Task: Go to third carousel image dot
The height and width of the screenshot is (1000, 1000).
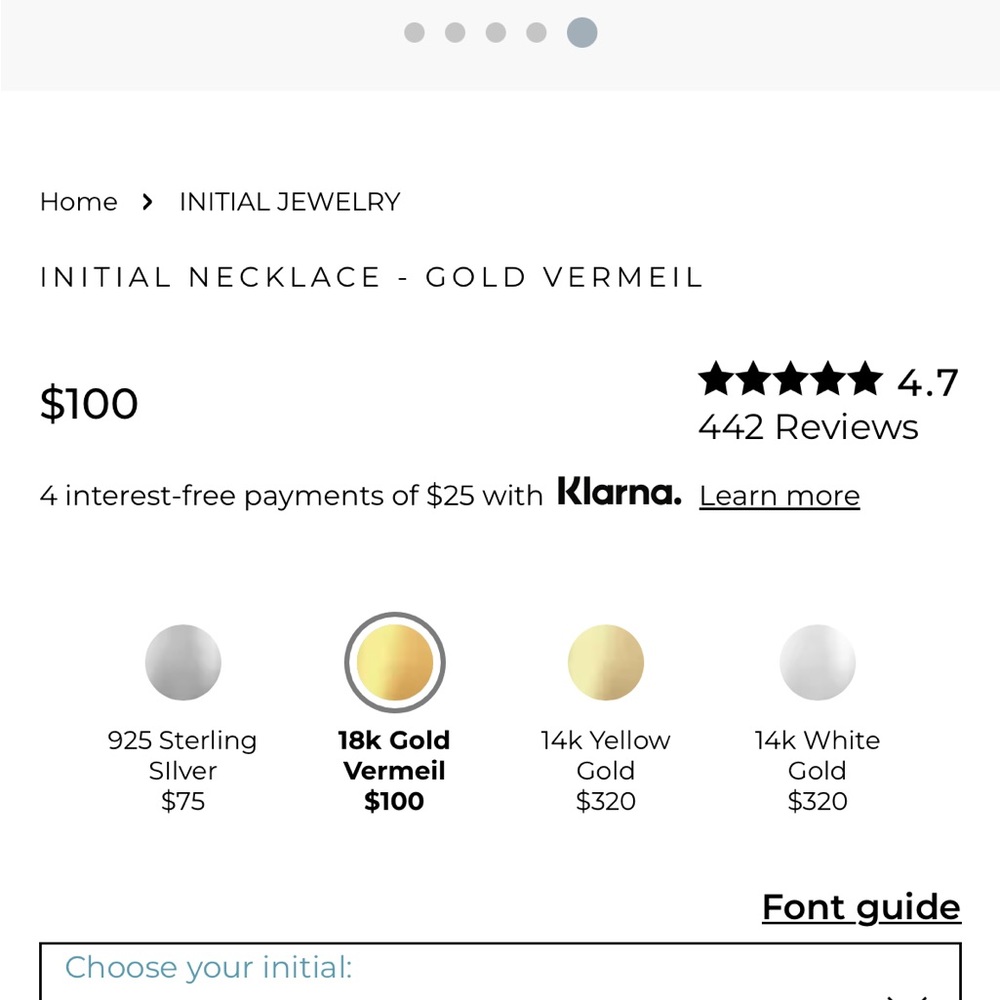Action: [496, 33]
